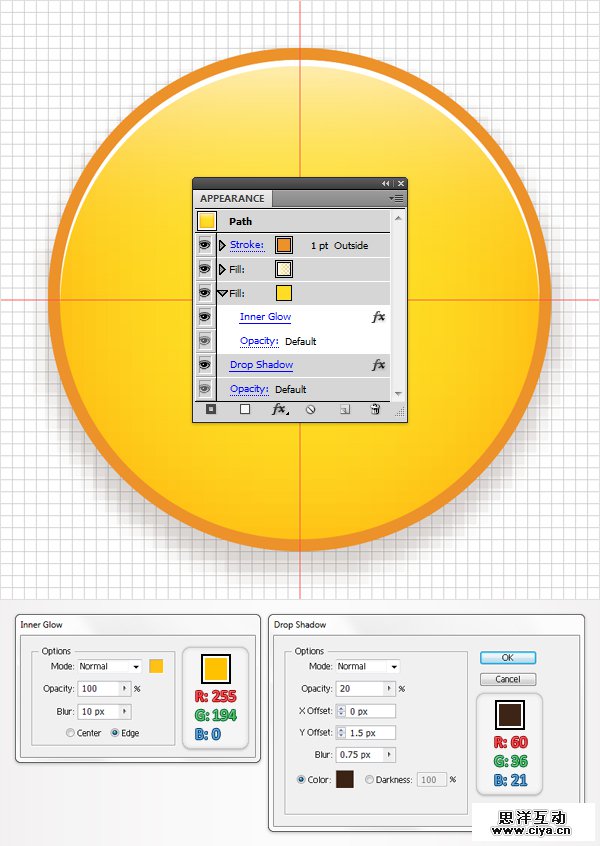Click the Clear Appearance icon

(311, 409)
